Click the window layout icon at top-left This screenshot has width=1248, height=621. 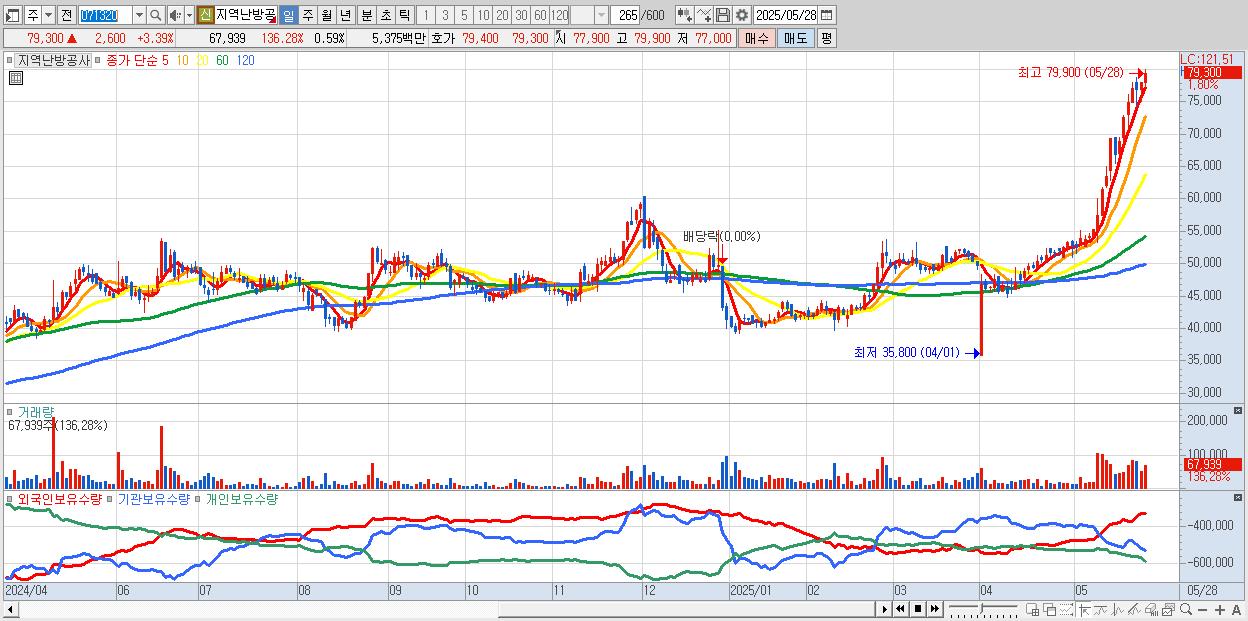point(13,15)
